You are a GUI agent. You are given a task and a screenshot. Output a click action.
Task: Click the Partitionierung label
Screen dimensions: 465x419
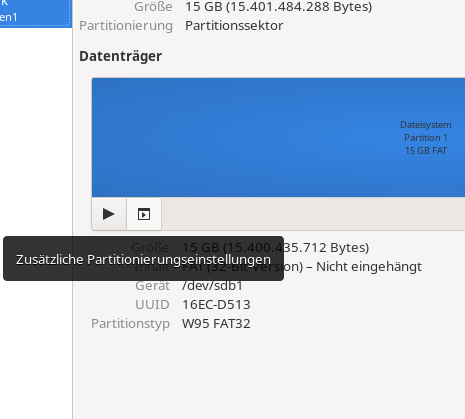[126, 26]
